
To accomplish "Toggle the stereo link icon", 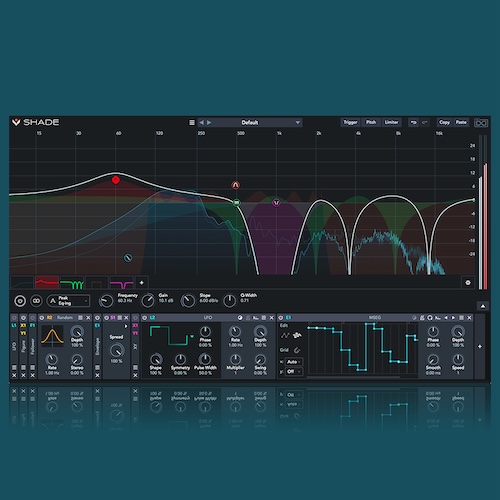I will point(36,301).
